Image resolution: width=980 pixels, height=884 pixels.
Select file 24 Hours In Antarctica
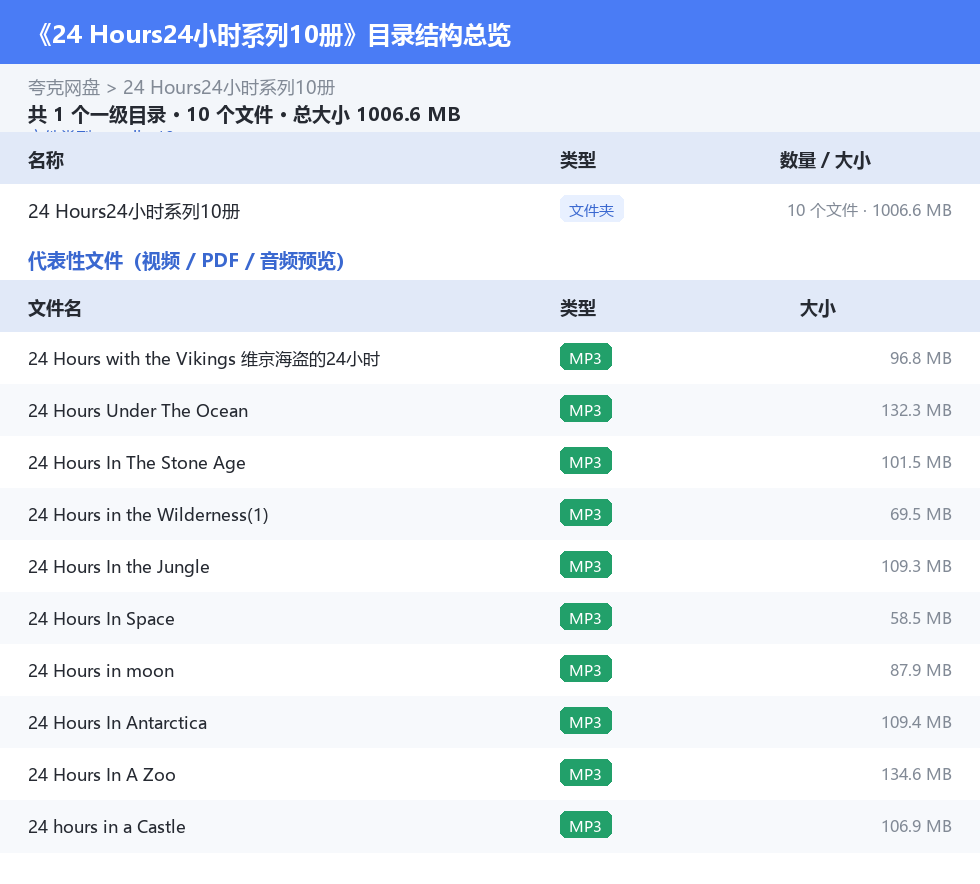coord(490,721)
